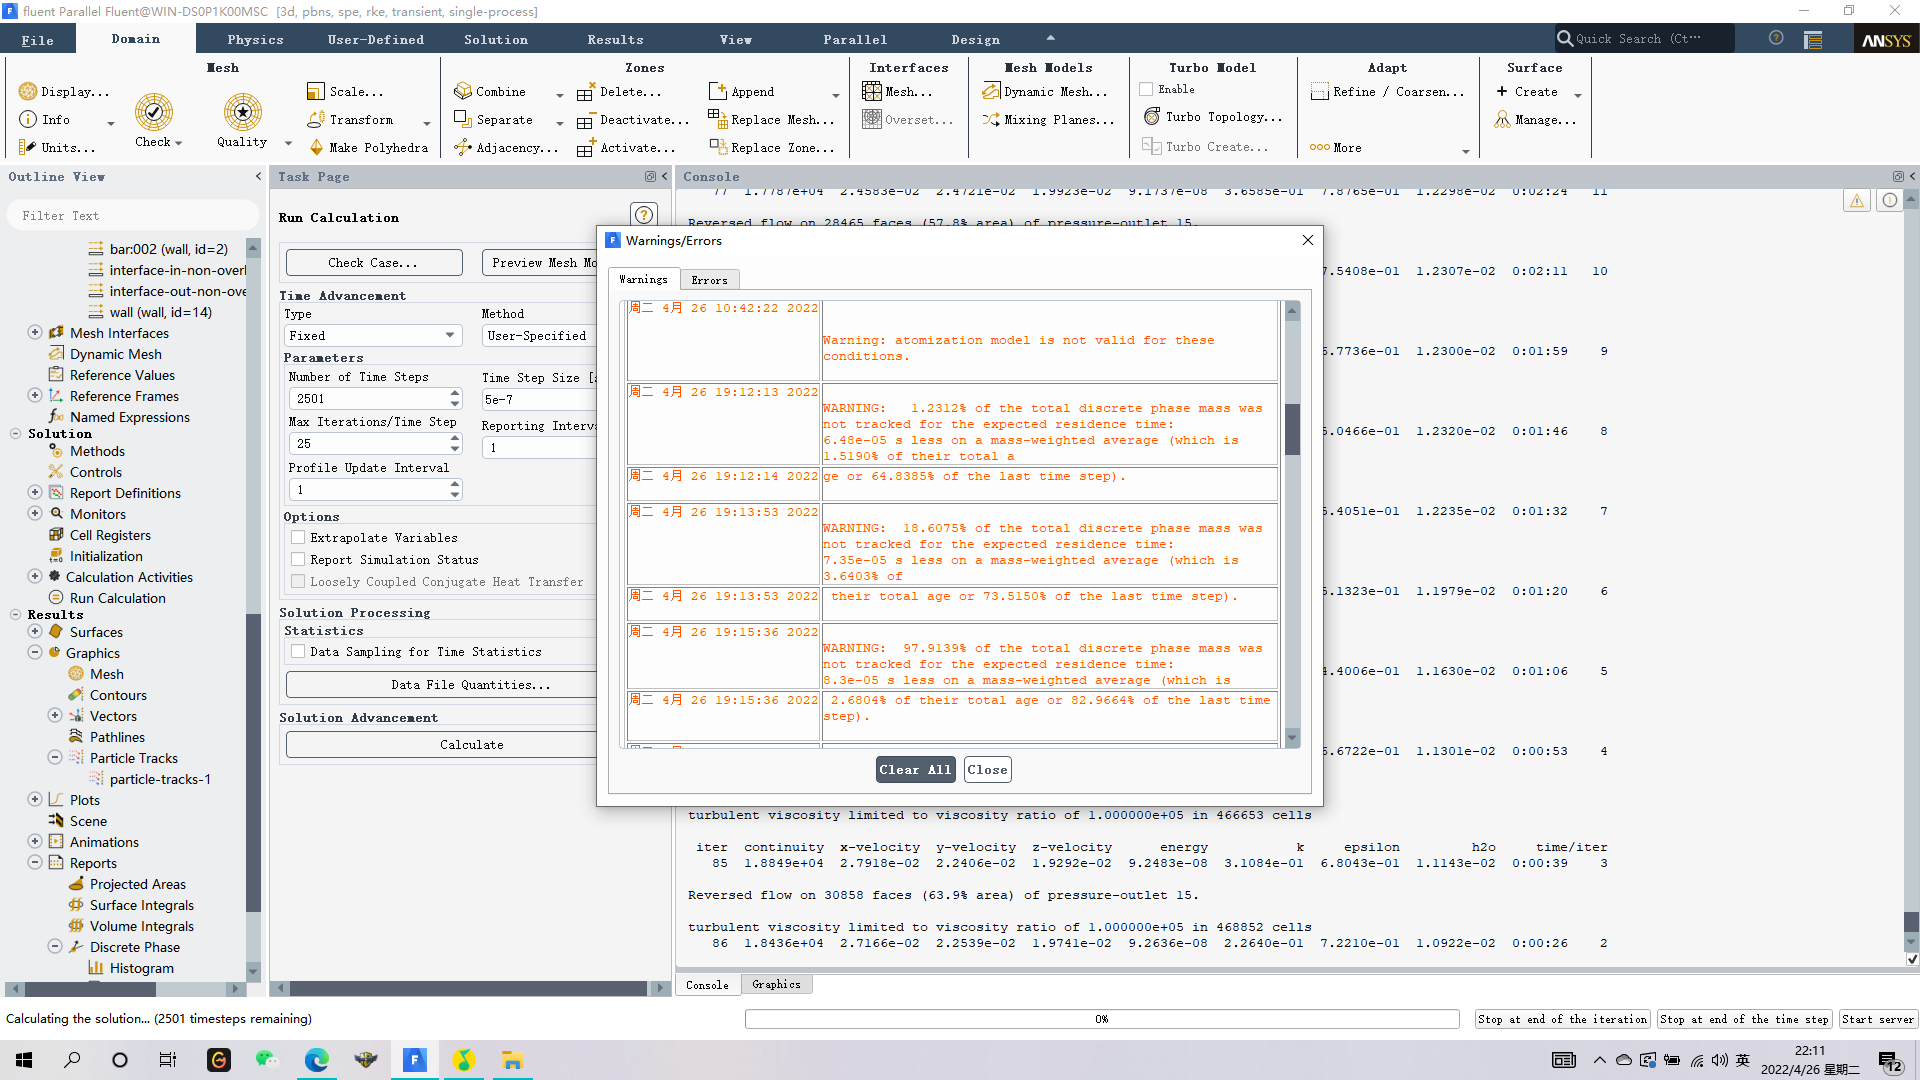Click Stop at end of the iteration
The height and width of the screenshot is (1080, 1920).
(1562, 1019)
